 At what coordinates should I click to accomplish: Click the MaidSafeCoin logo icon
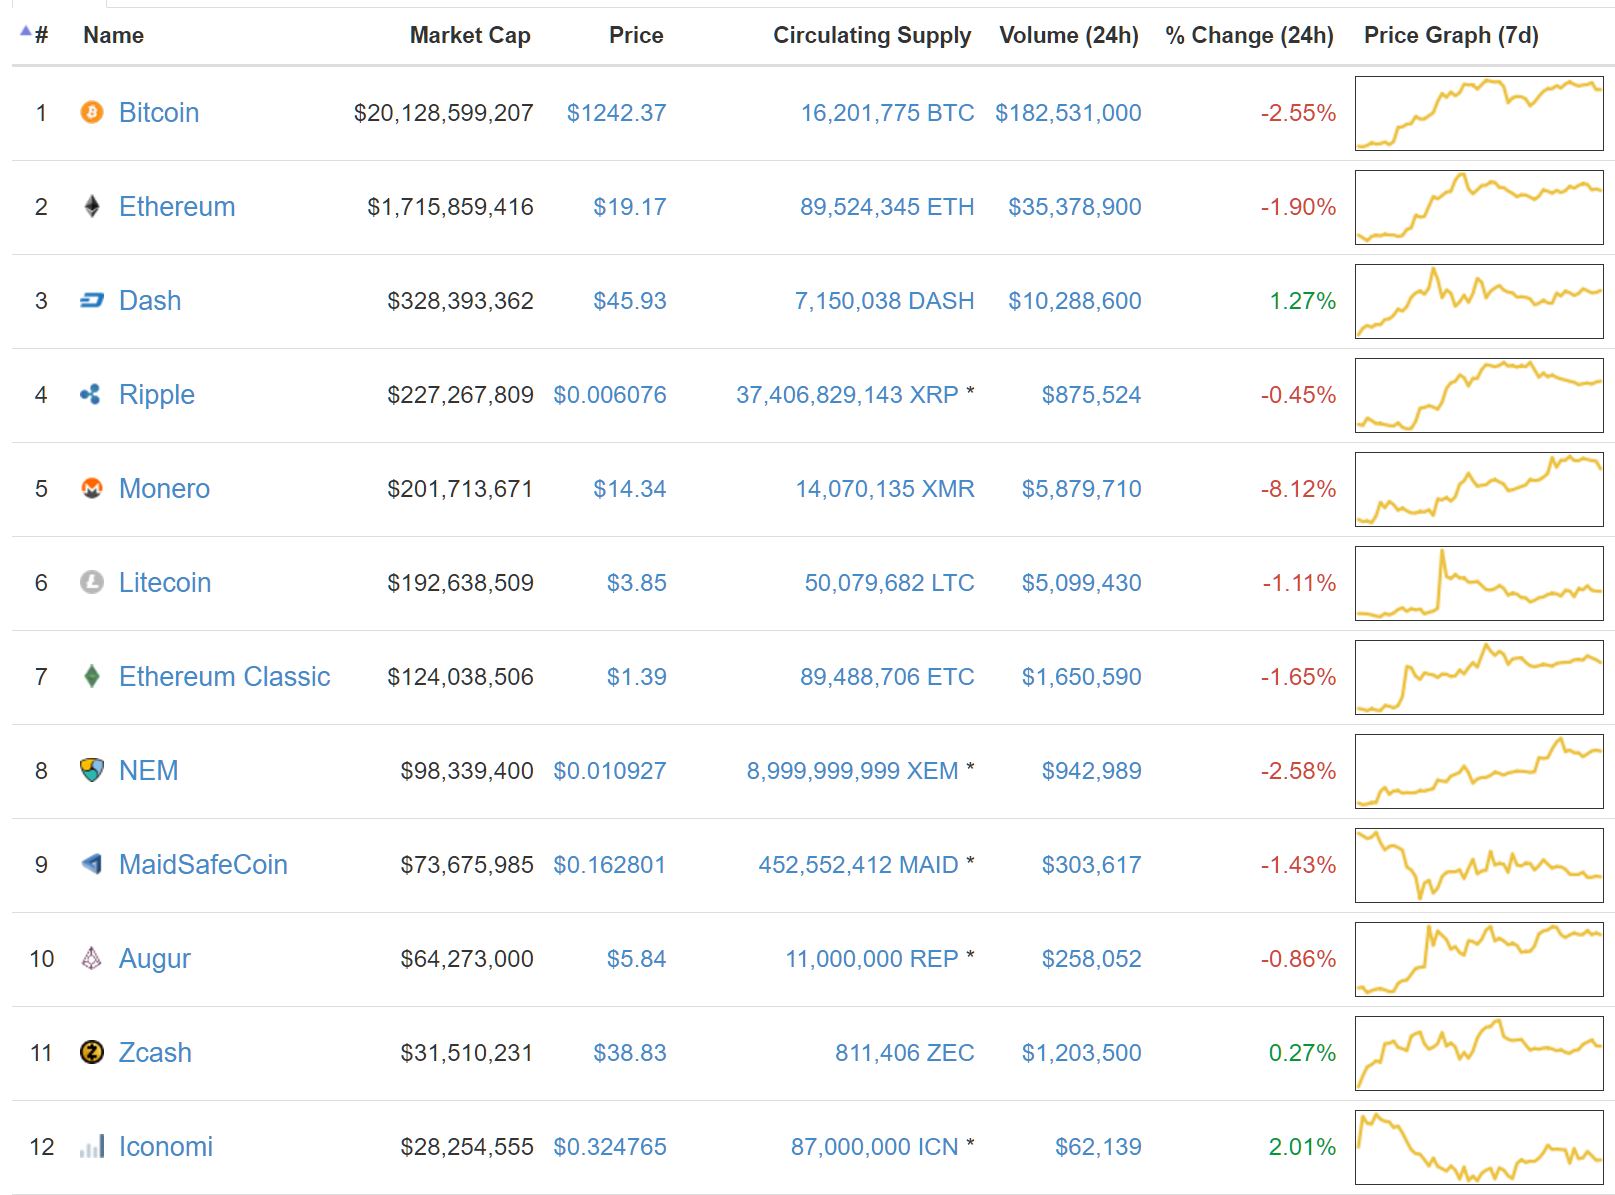click(92, 864)
